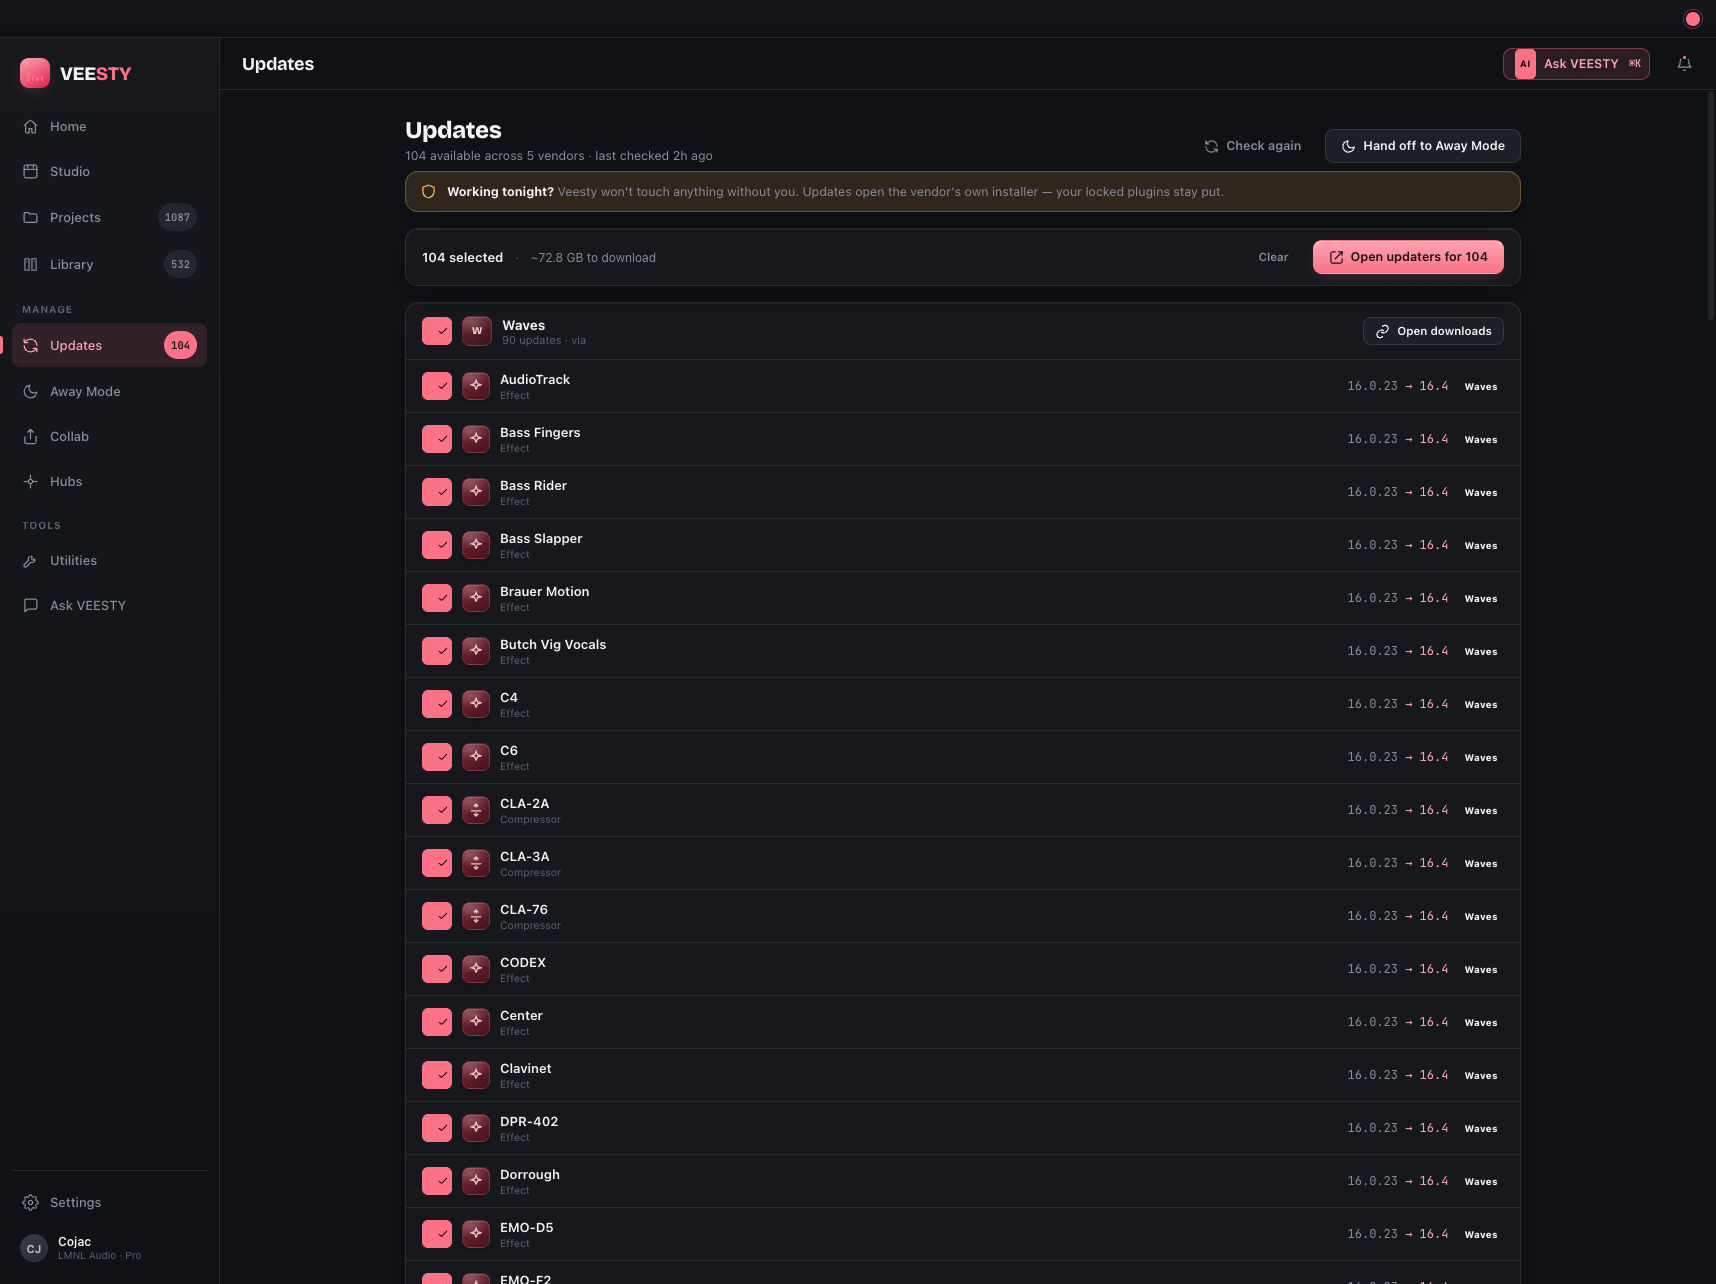The width and height of the screenshot is (1716, 1284).
Task: Navigate to Collab
Action: coord(109,437)
